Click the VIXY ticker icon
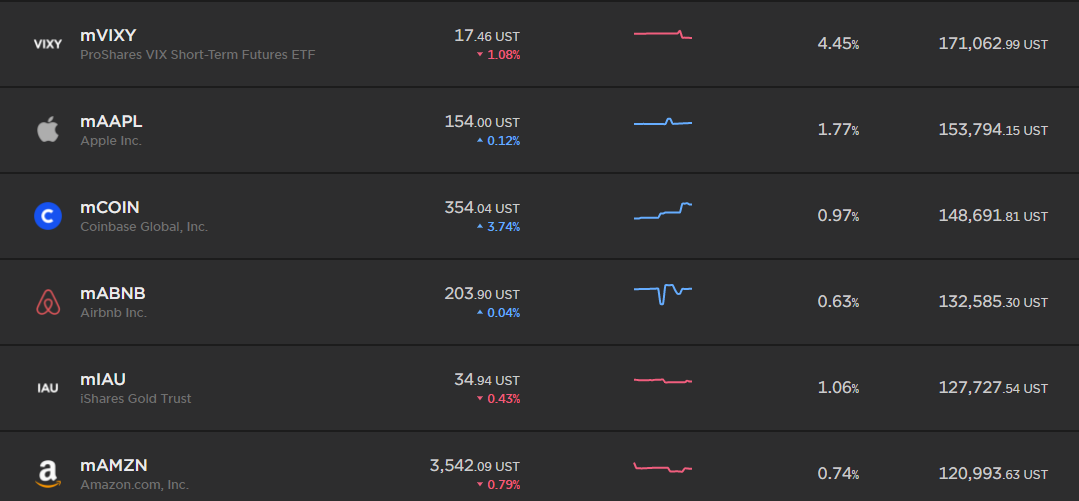 click(x=47, y=44)
